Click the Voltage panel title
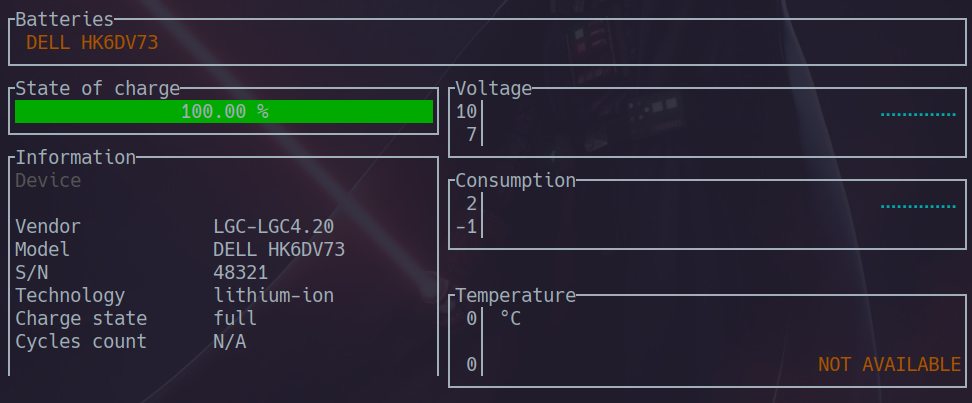Viewport: 972px width, 403px height. click(x=493, y=89)
